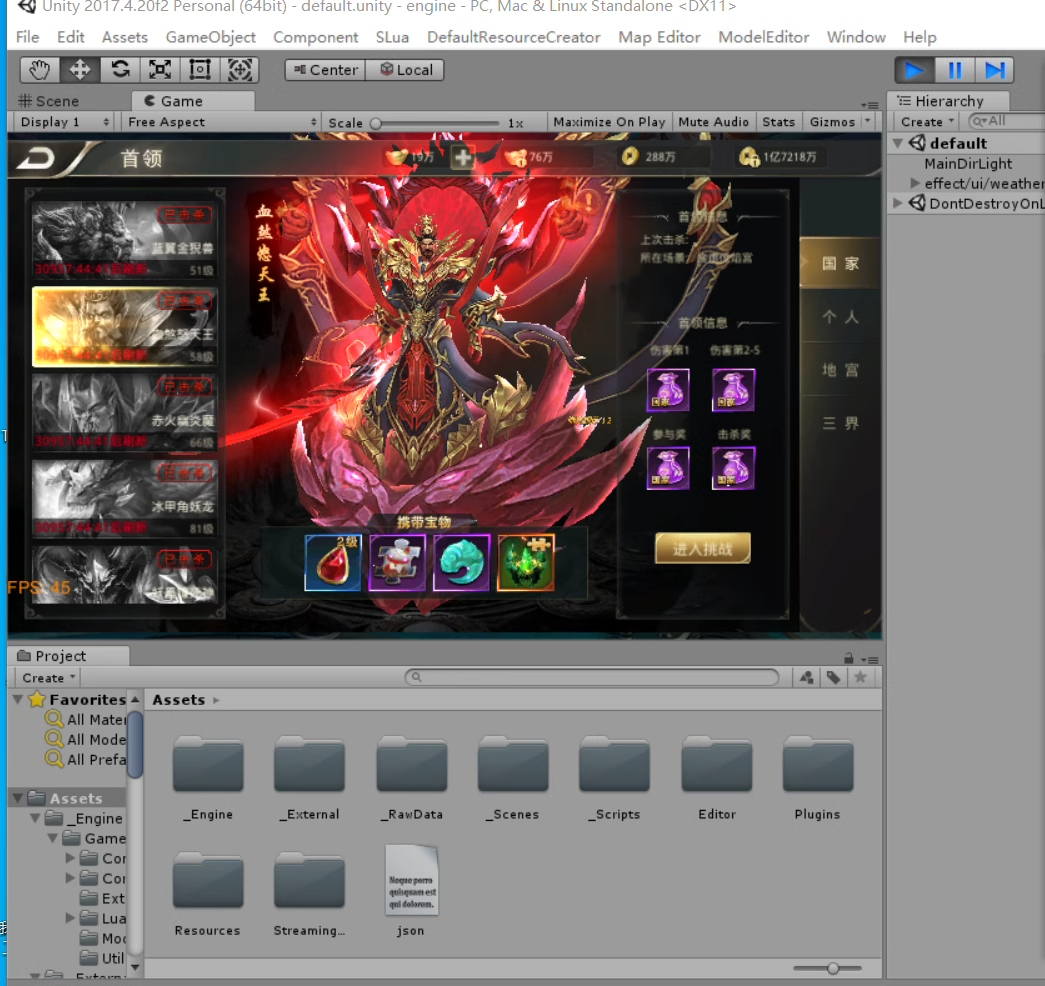This screenshot has height=986, width=1045.
Task: Open the Display 1 dropdown
Action: pyautogui.click(x=65, y=122)
